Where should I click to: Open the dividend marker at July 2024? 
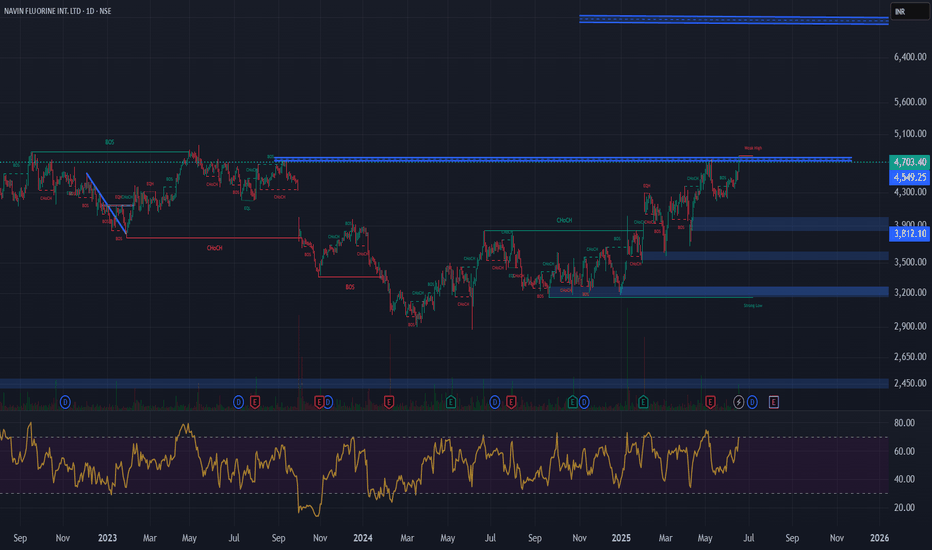point(495,403)
